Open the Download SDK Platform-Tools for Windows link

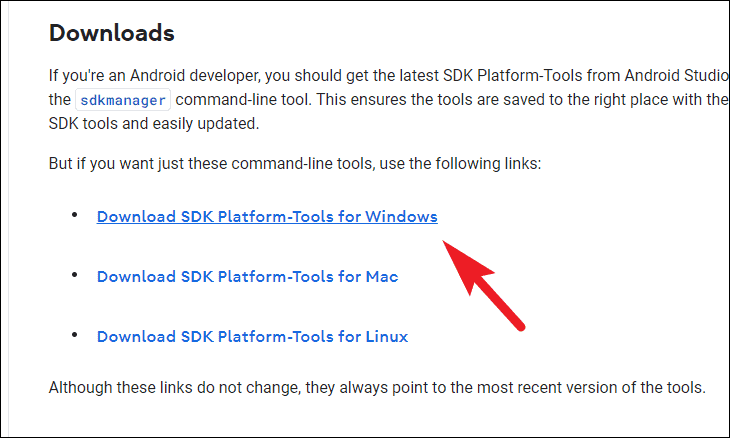(267, 216)
